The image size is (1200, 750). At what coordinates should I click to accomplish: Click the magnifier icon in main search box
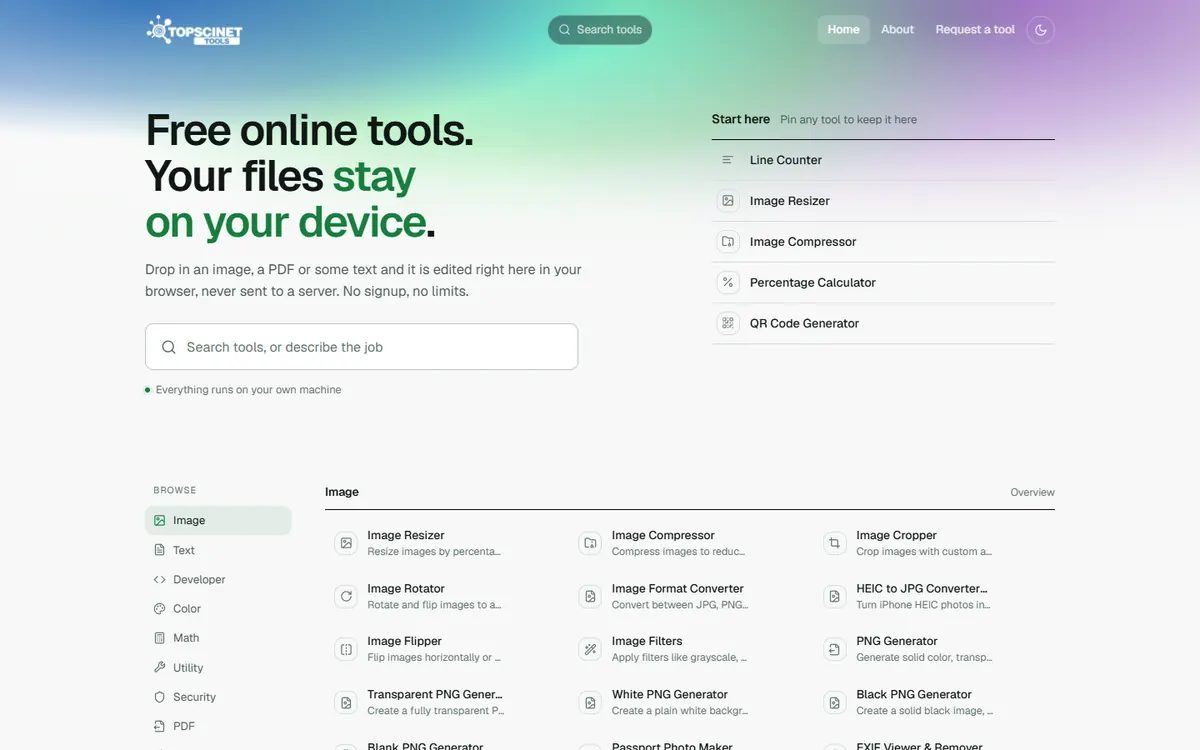(169, 347)
